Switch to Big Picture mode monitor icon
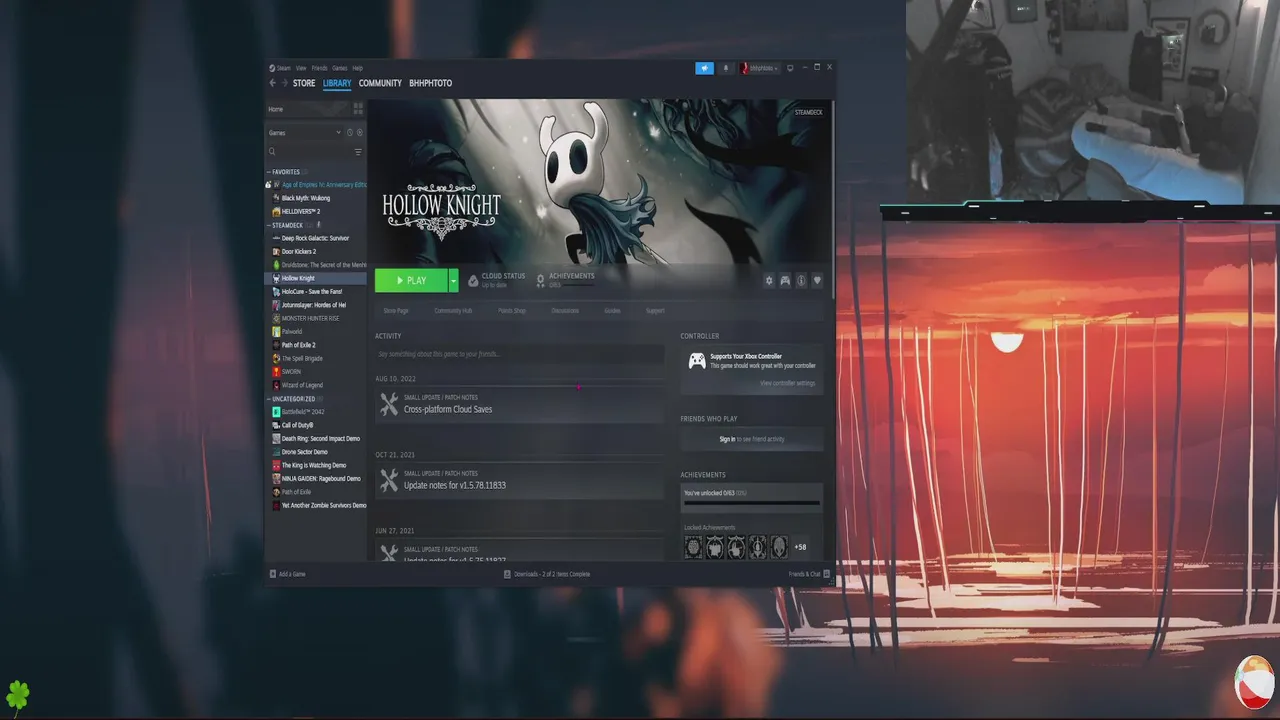Screen dimensions: 1280x720 pos(790,68)
